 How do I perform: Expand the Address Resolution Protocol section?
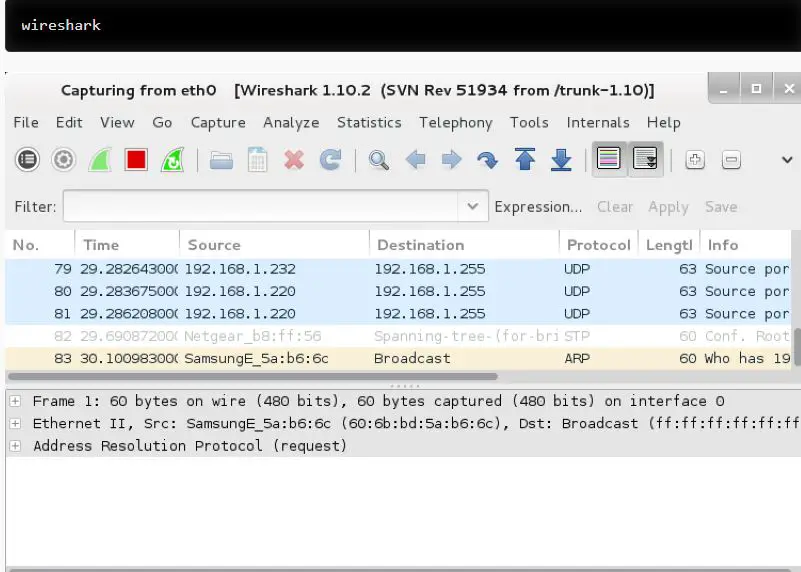click(16, 446)
